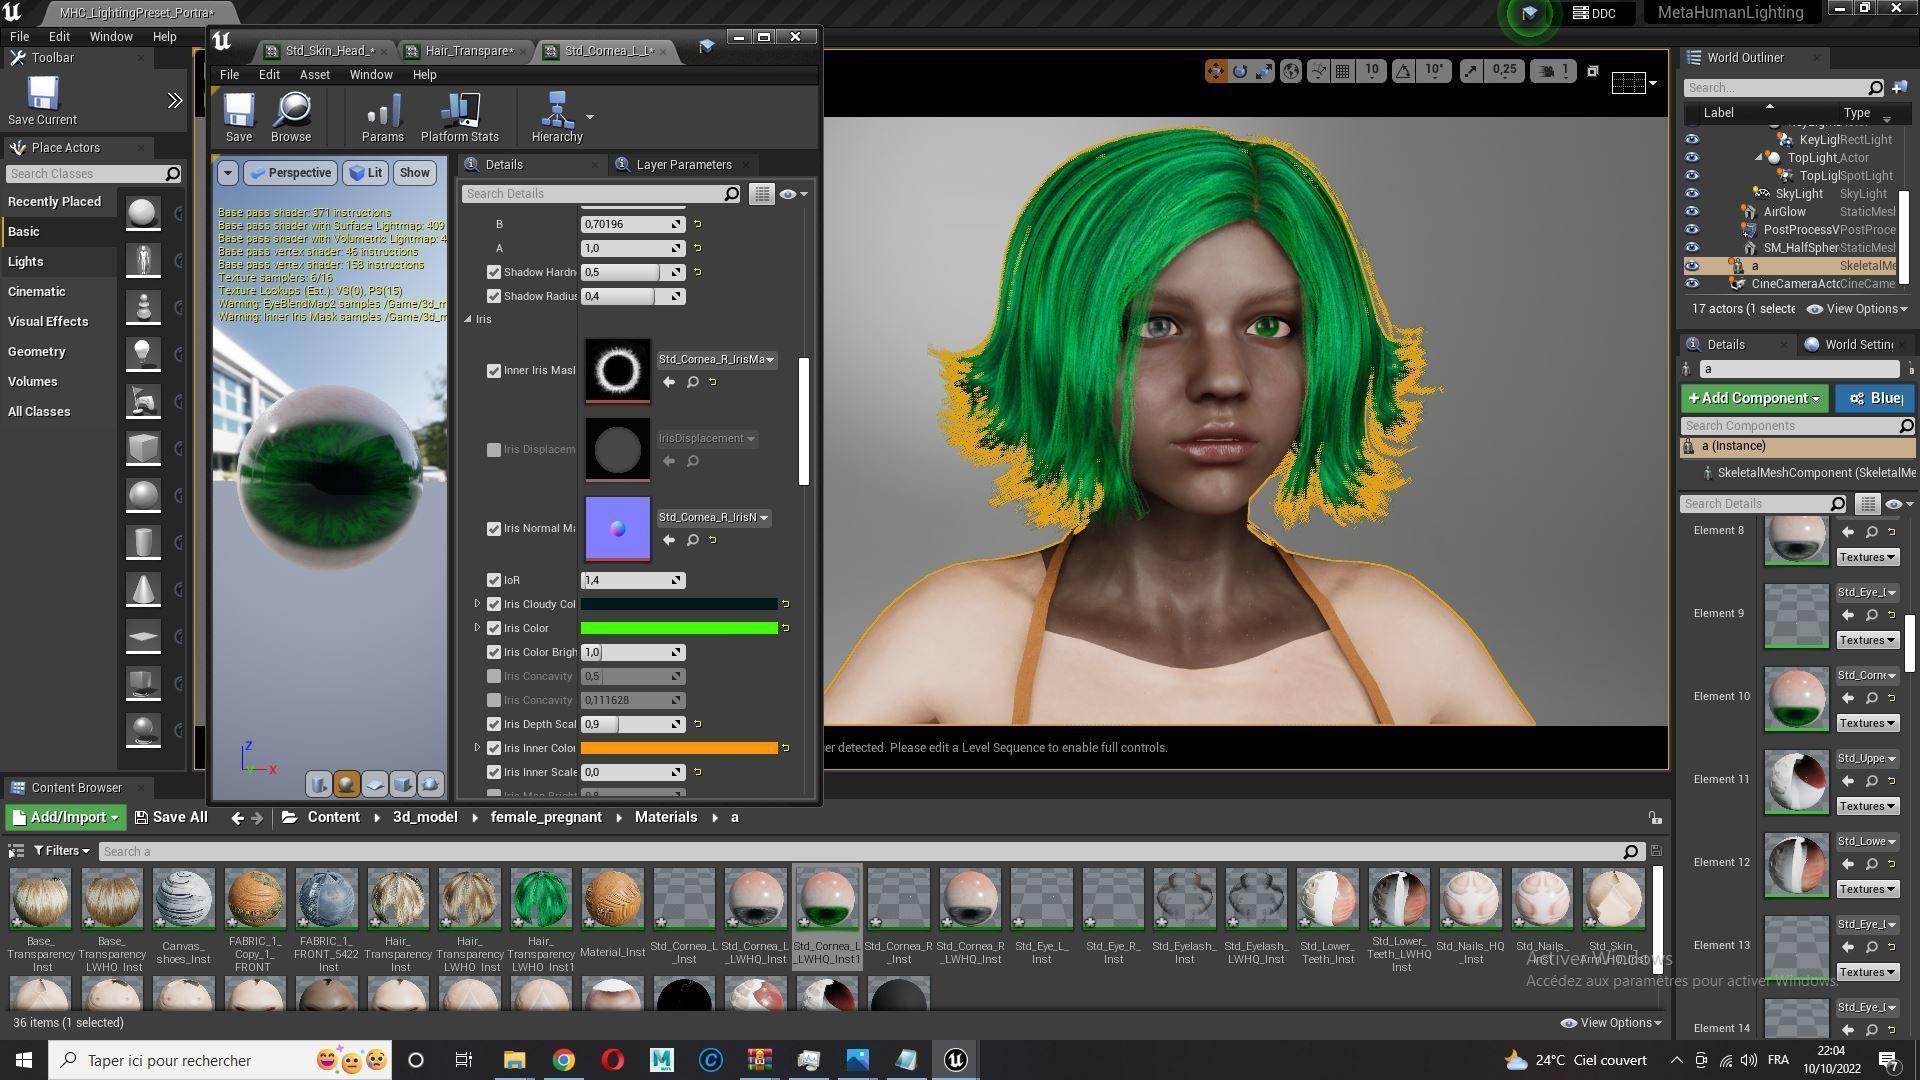Click the Save All button
This screenshot has width=1920, height=1080.
171,818
